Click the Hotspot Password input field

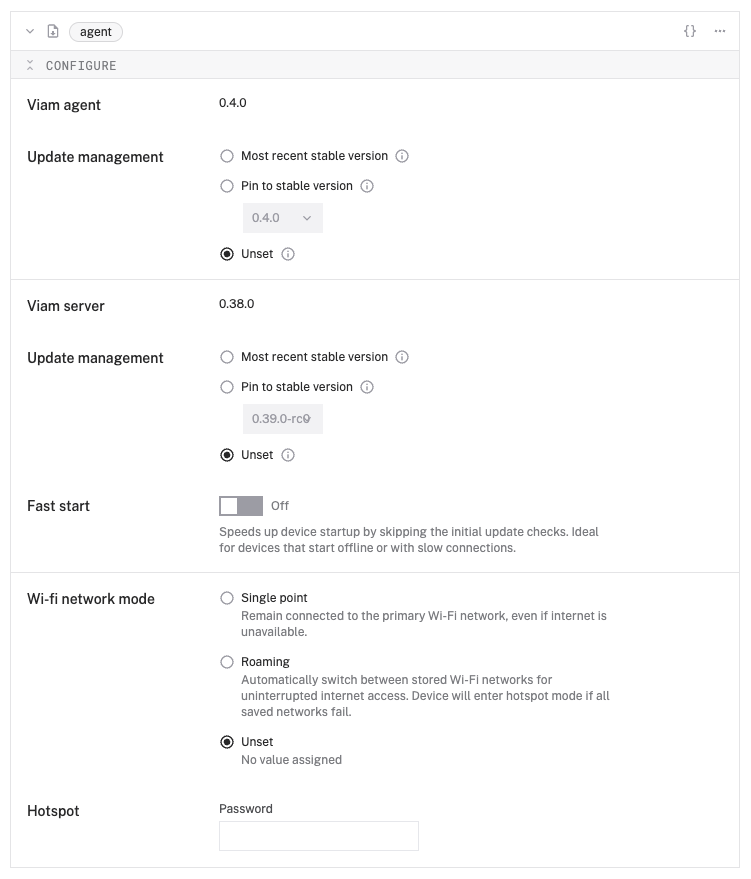point(318,836)
